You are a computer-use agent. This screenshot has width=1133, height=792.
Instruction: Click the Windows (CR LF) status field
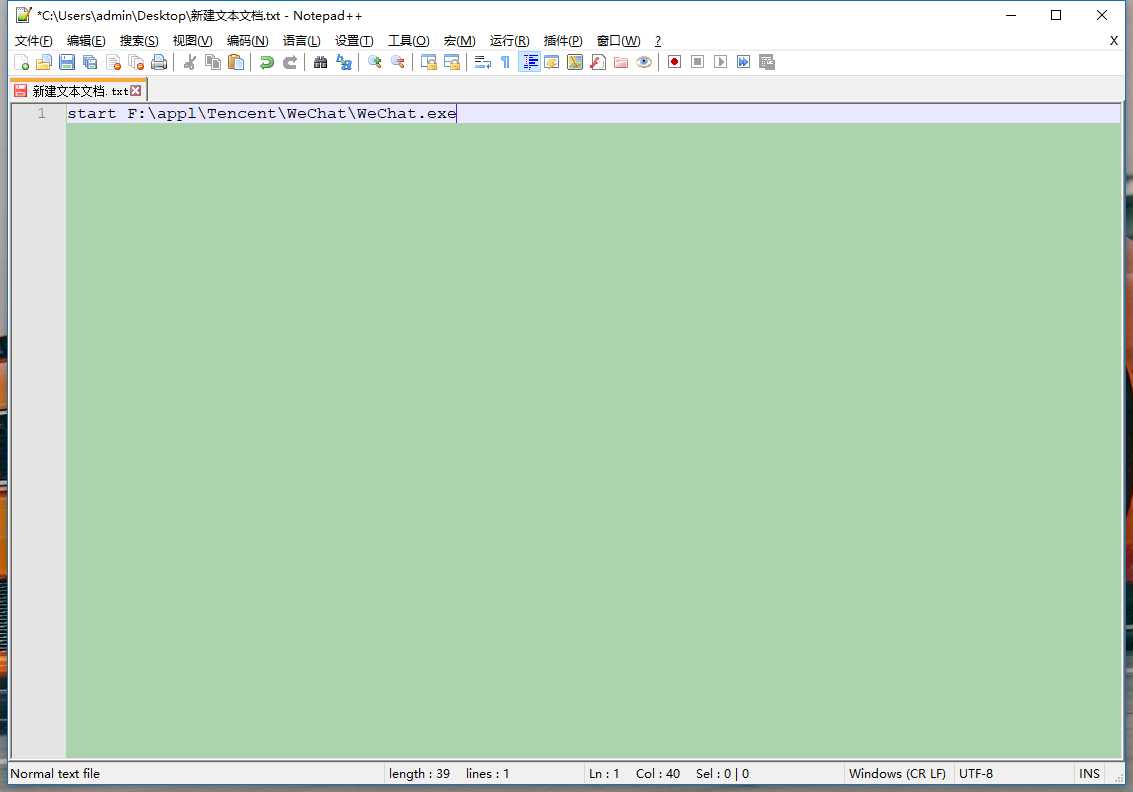897,773
